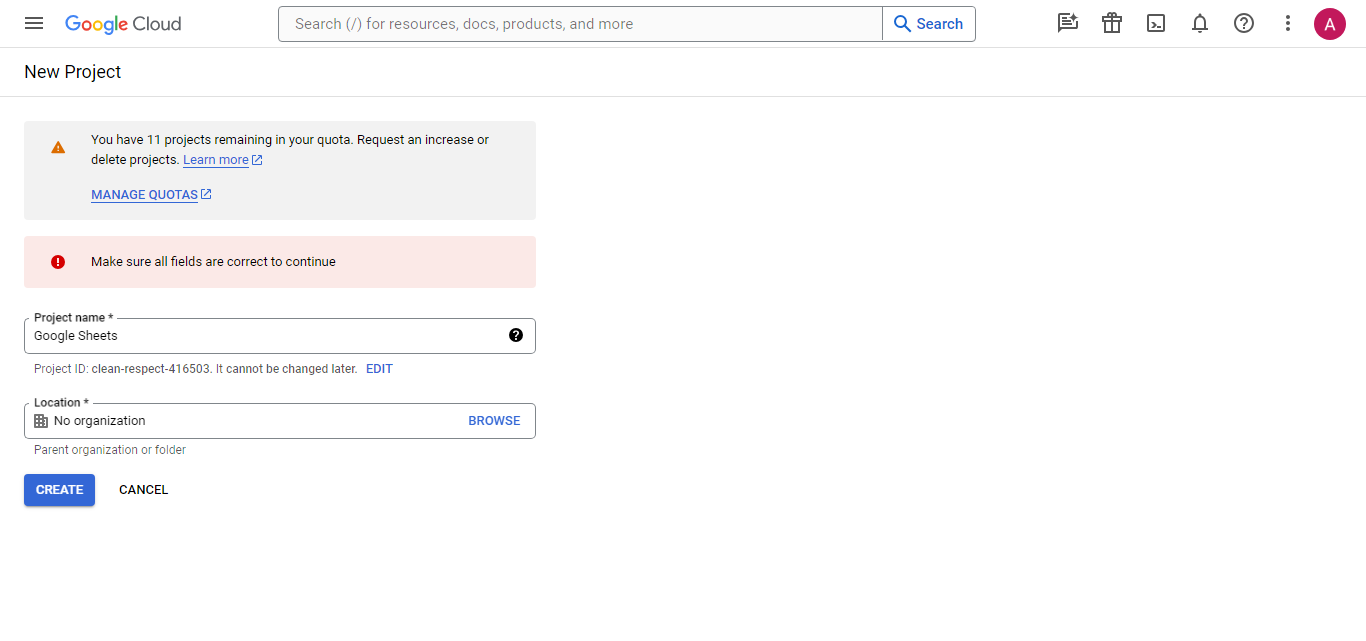Open the MANAGE QUOTAS link

point(145,195)
